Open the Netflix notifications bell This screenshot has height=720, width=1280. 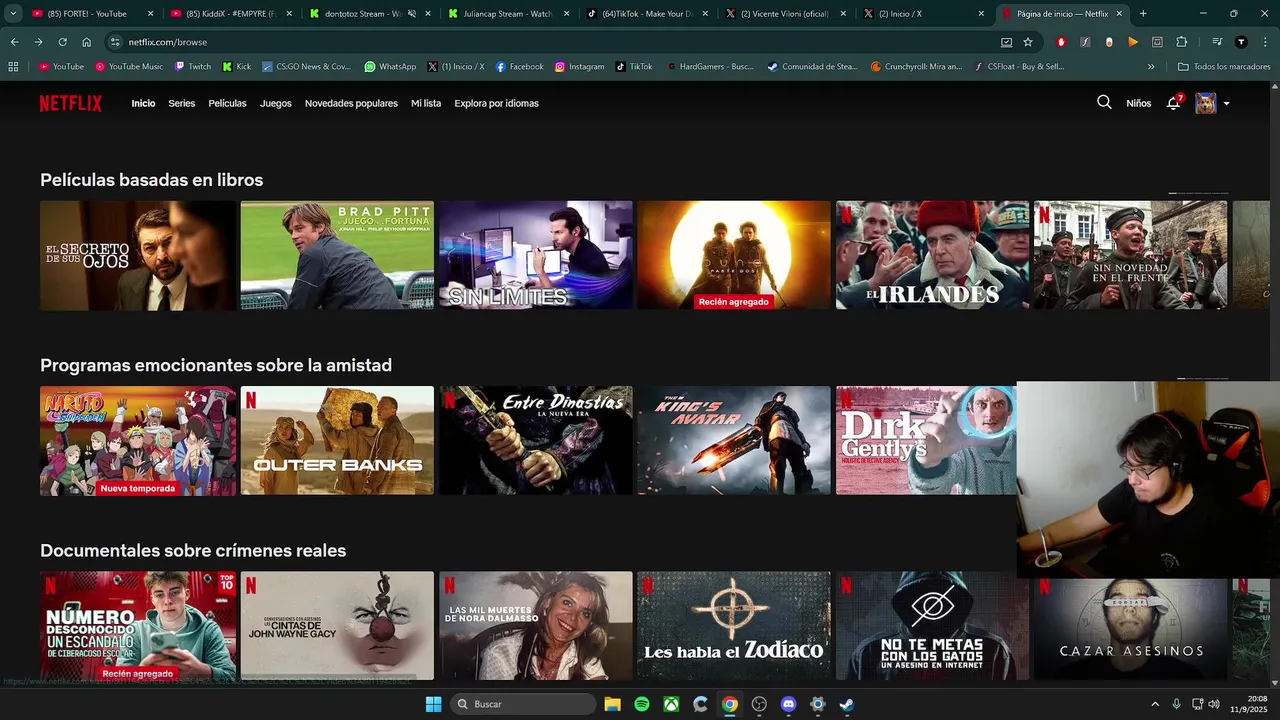[1174, 103]
